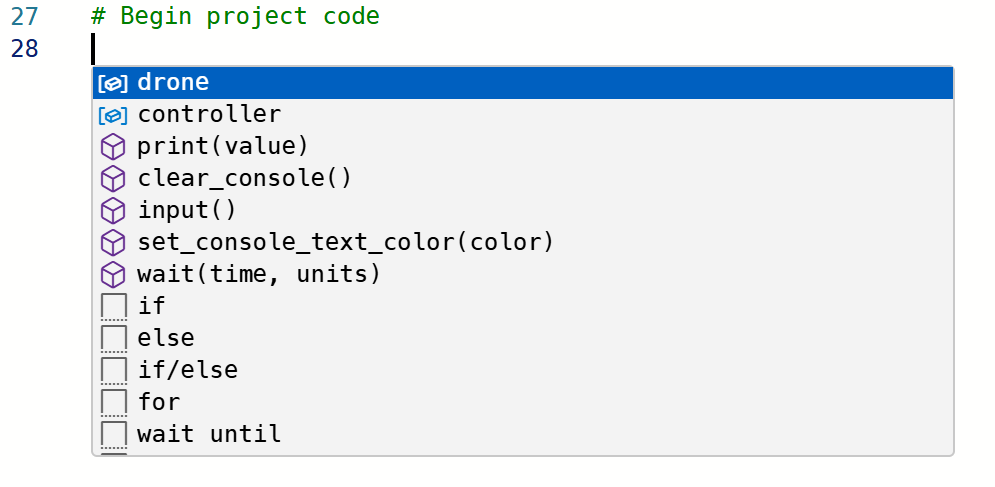Select the set_console_text_color(color) suggestion
995x487 pixels.
pos(345,243)
